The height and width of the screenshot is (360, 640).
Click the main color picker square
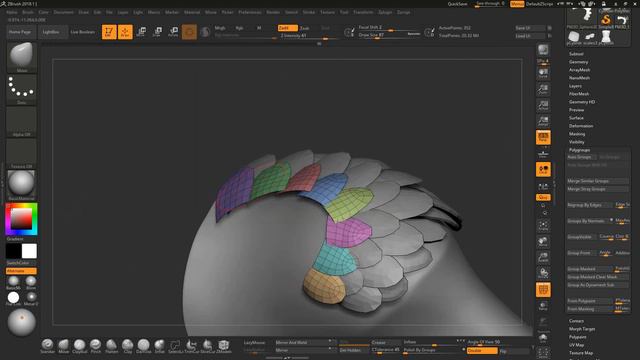tap(21, 219)
